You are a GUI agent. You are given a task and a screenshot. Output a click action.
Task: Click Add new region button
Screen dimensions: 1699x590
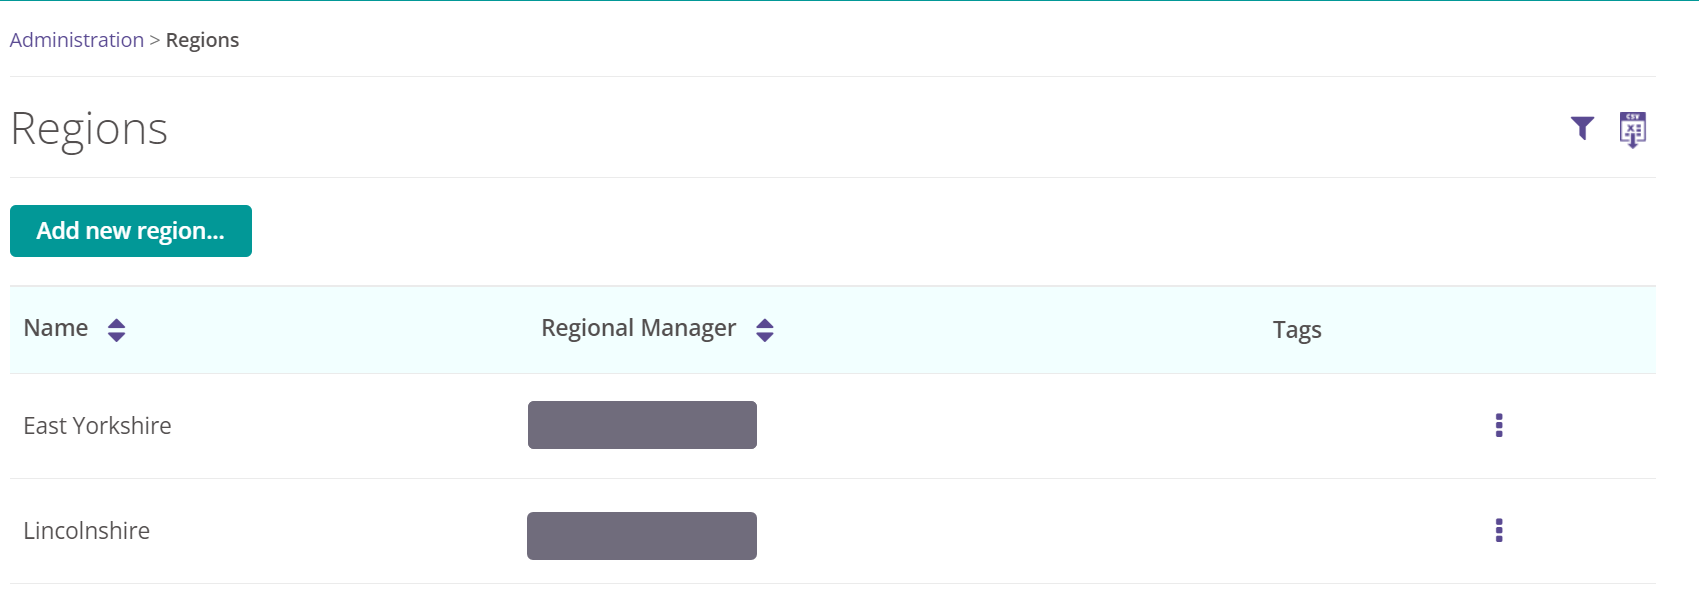(131, 231)
